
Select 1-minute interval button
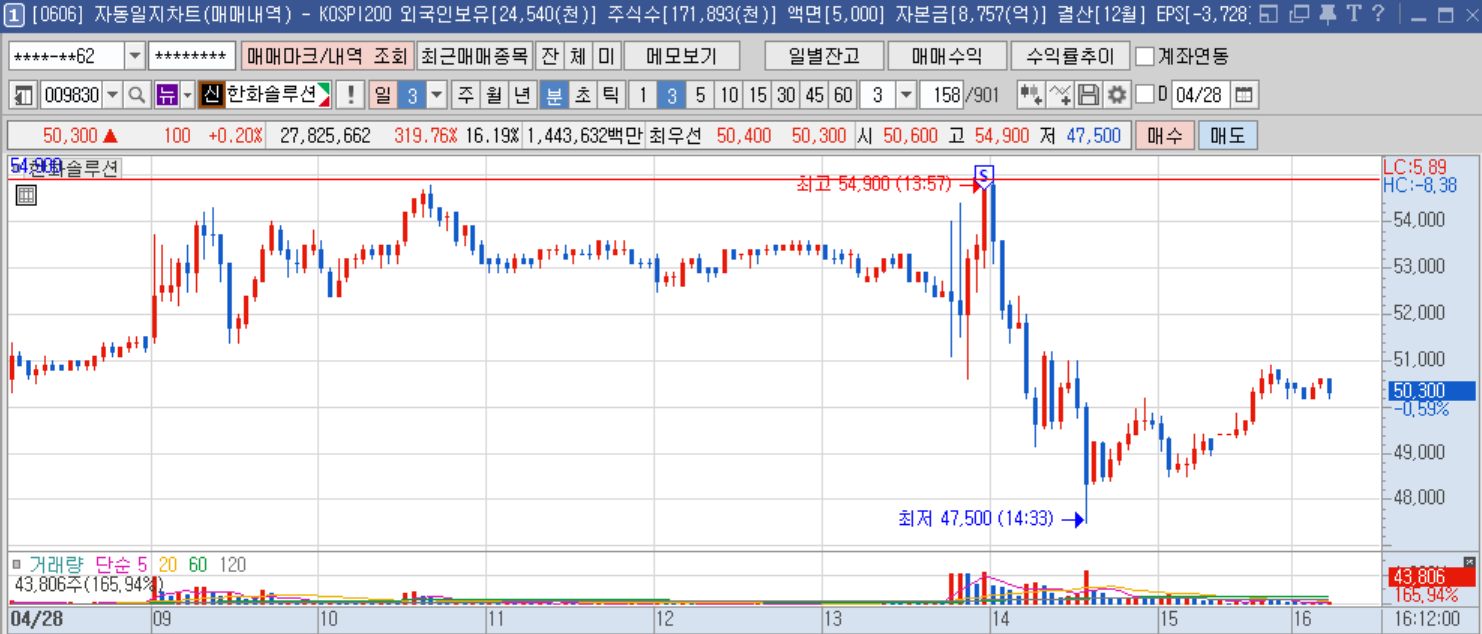(x=643, y=95)
